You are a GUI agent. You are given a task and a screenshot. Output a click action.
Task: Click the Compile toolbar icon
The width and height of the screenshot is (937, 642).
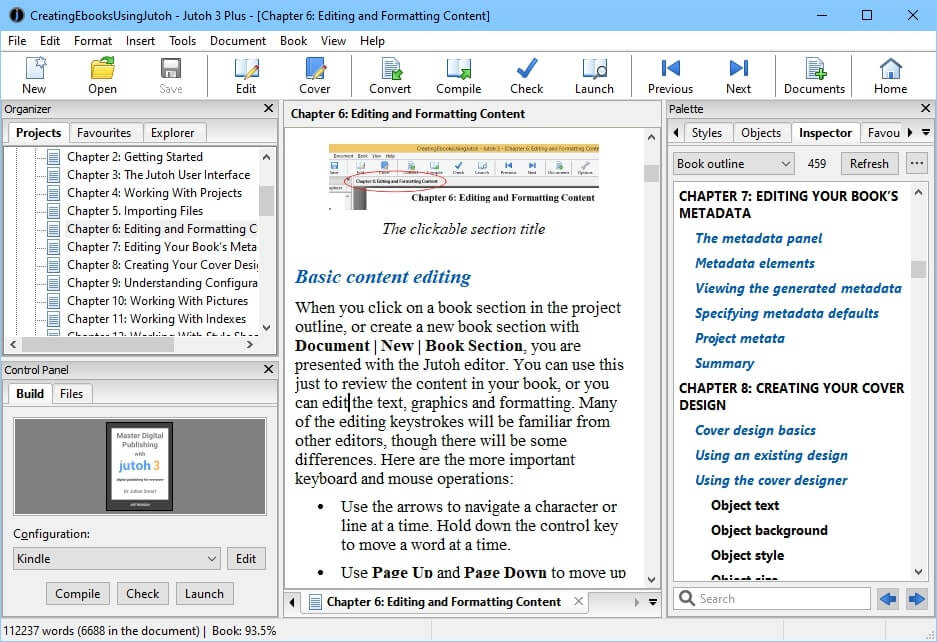[x=458, y=75]
